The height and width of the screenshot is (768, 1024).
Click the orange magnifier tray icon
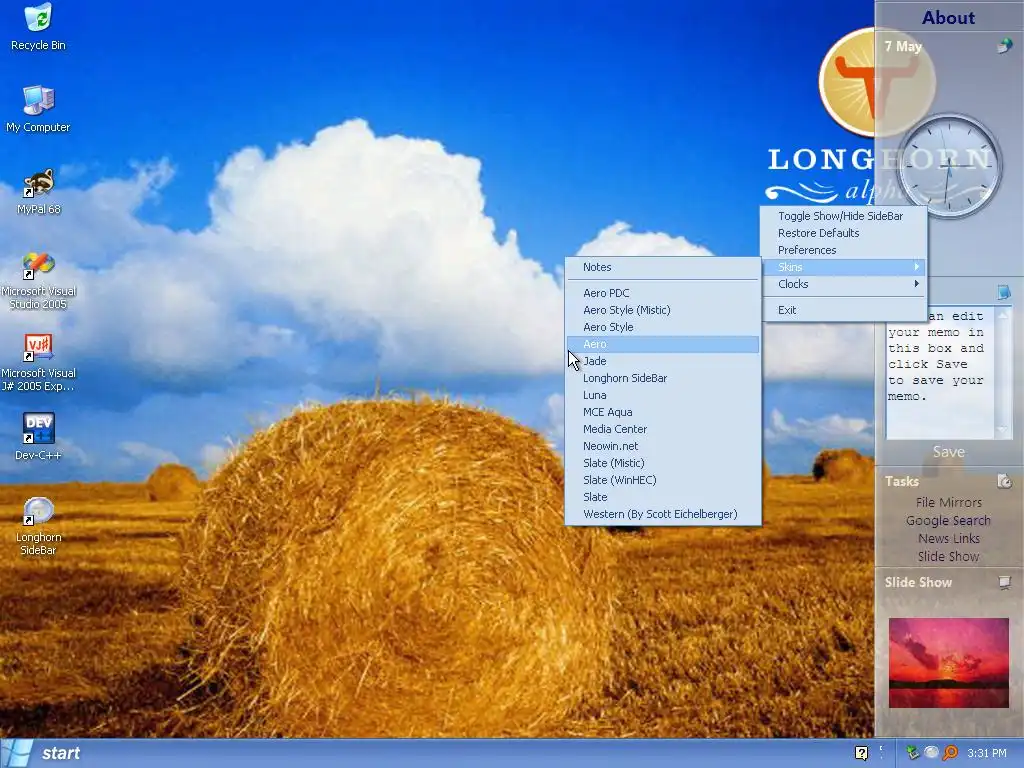pyautogui.click(x=950, y=753)
